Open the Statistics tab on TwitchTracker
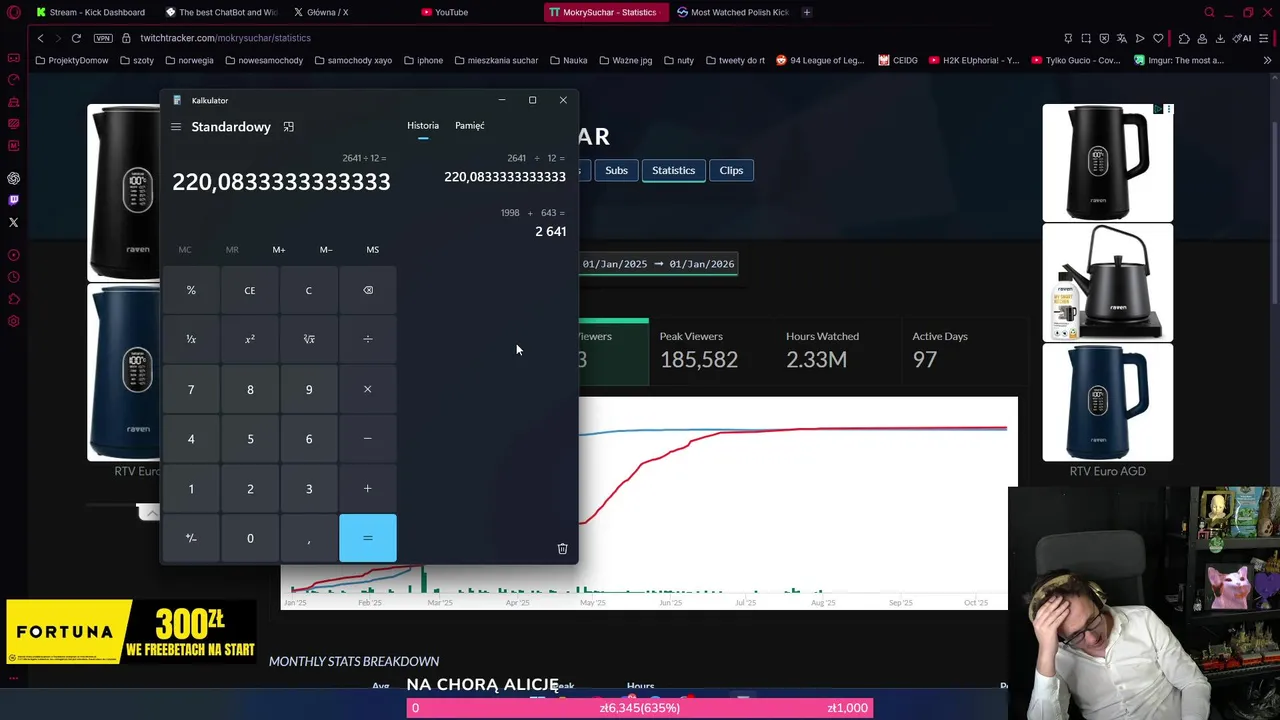Viewport: 1280px width, 720px height. click(x=674, y=170)
